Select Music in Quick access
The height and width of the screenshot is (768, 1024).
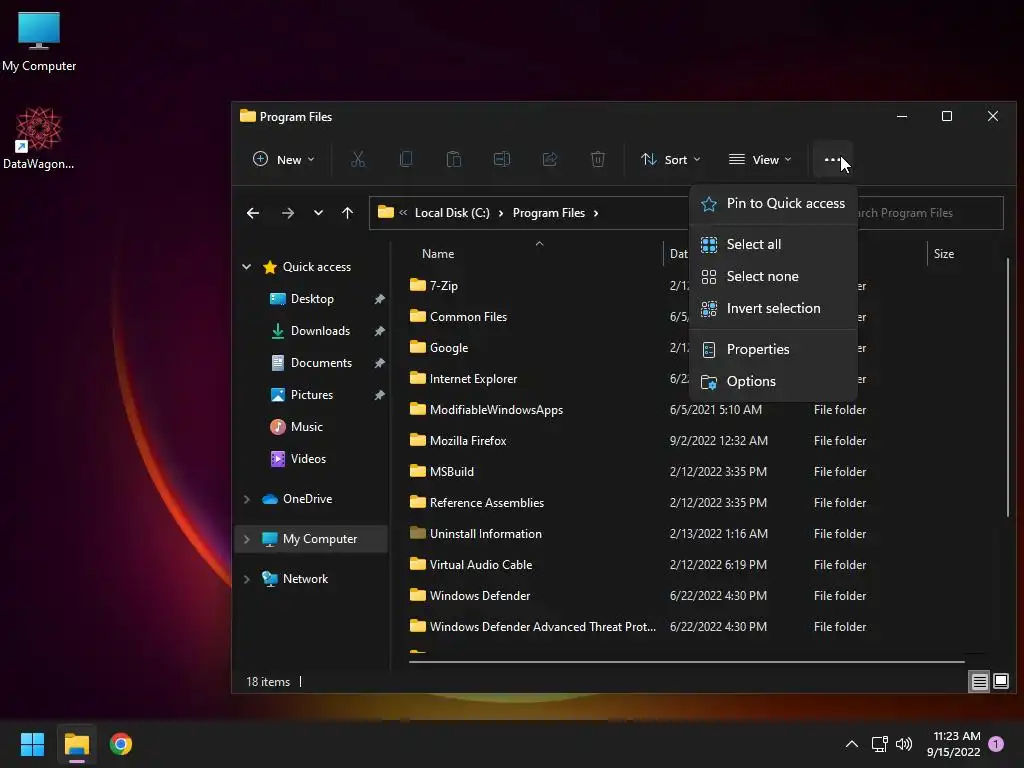[307, 427]
